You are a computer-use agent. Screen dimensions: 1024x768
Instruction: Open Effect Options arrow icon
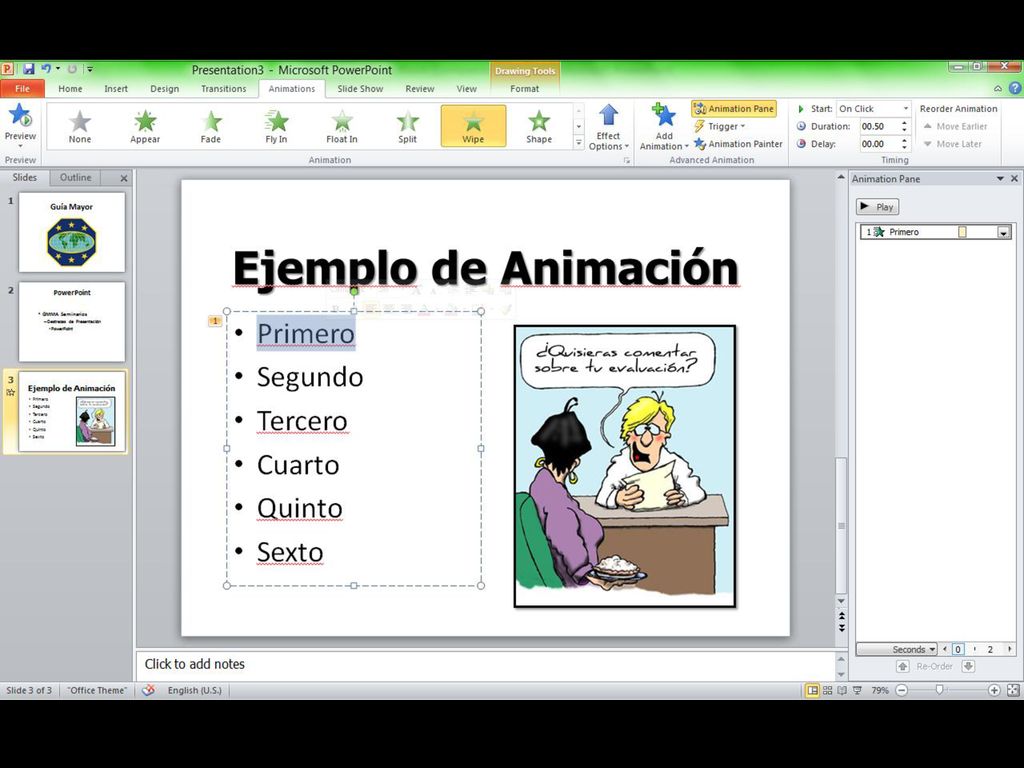pyautogui.click(x=609, y=115)
